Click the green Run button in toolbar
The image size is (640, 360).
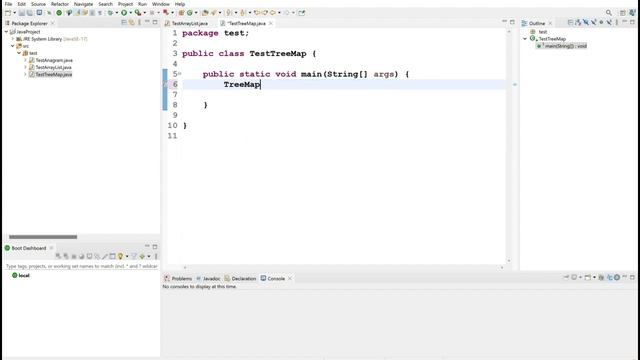coord(124,13)
